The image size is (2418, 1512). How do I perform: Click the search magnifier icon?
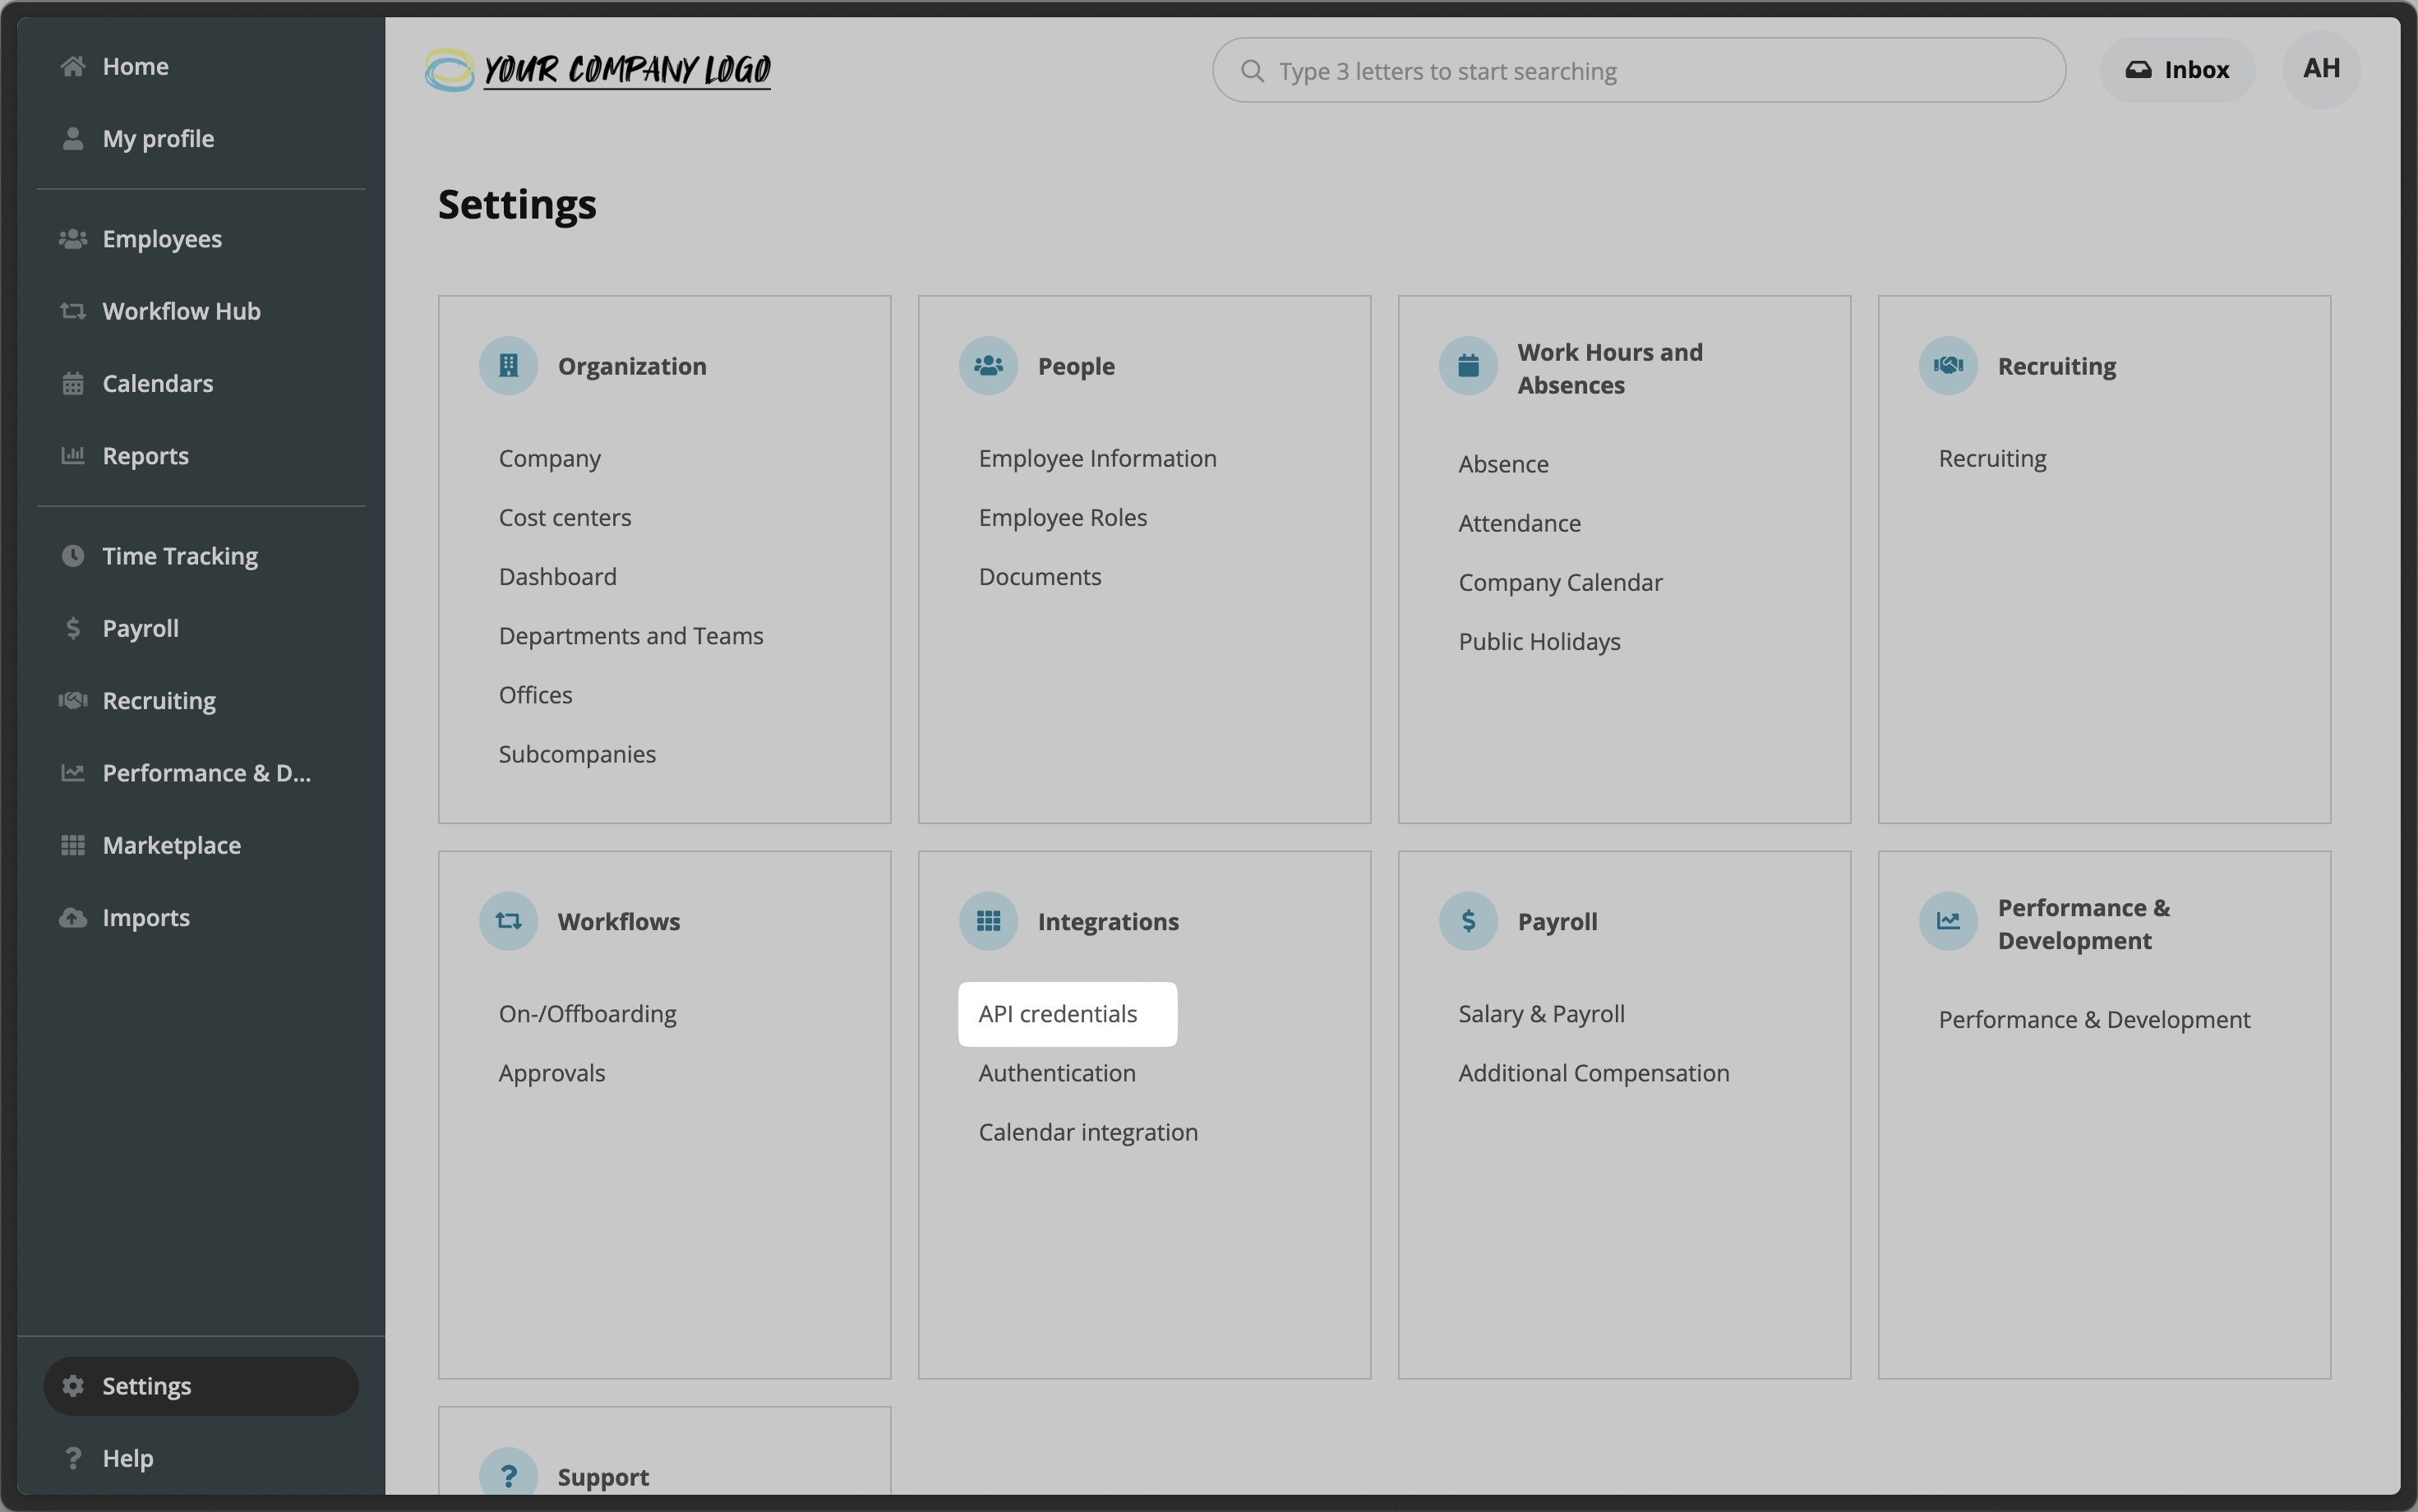pyautogui.click(x=1252, y=71)
